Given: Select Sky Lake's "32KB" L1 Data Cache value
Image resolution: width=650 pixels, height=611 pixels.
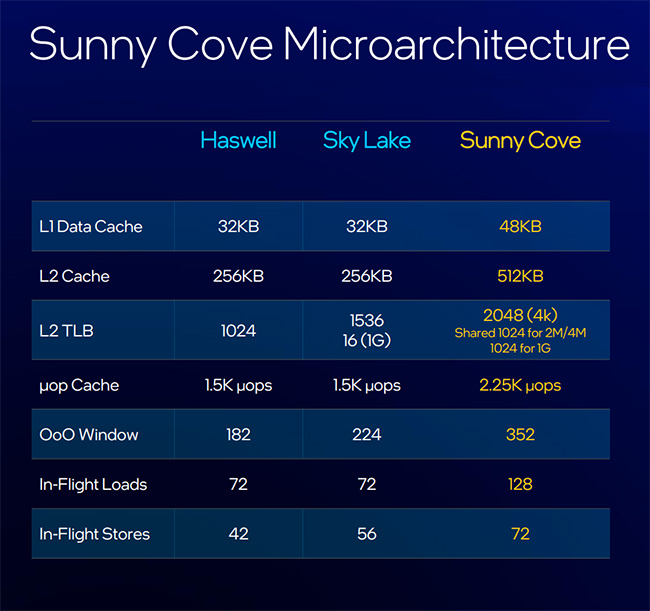Looking at the screenshot, I should tap(367, 226).
